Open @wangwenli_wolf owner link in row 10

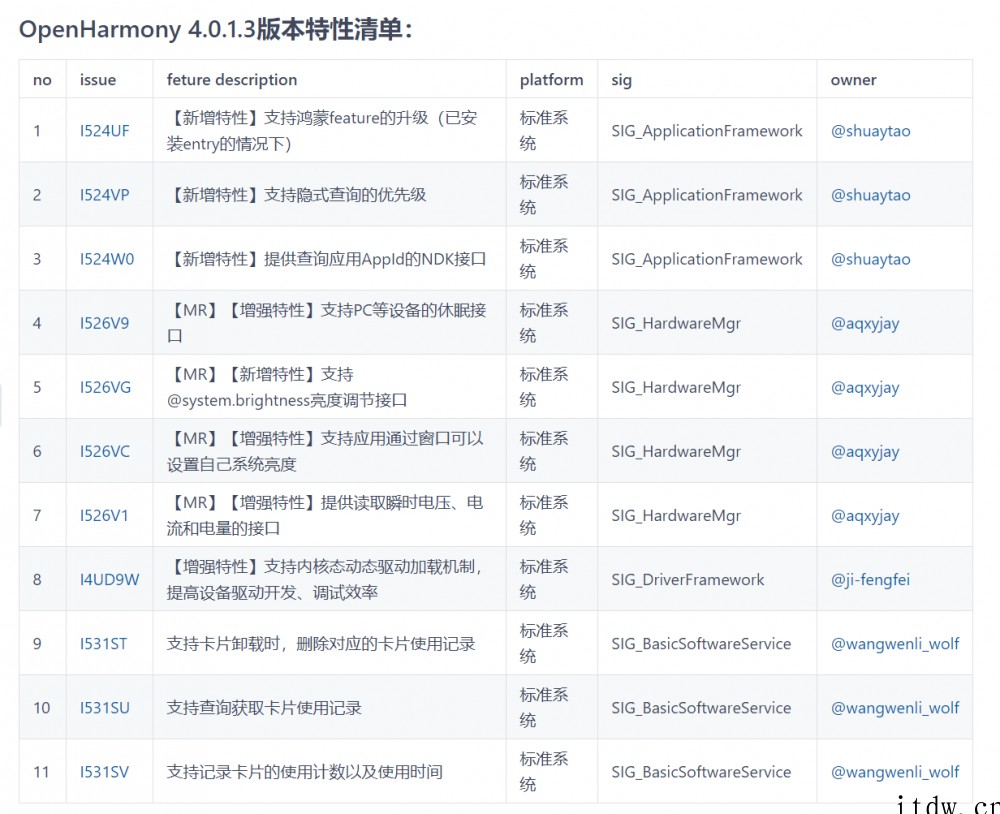click(895, 707)
